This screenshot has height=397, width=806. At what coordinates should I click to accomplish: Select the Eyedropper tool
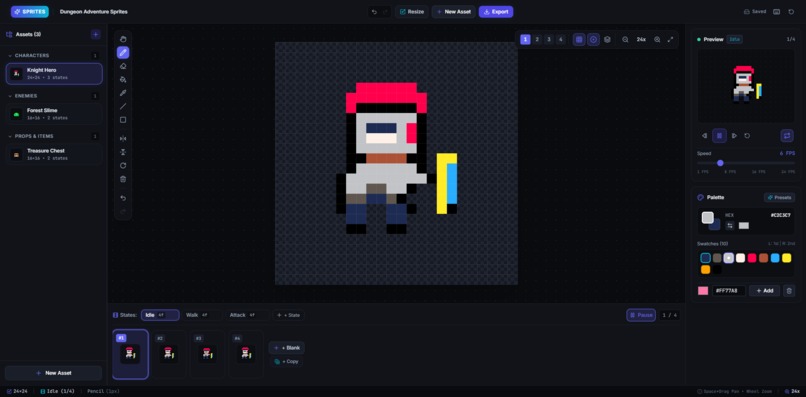123,93
